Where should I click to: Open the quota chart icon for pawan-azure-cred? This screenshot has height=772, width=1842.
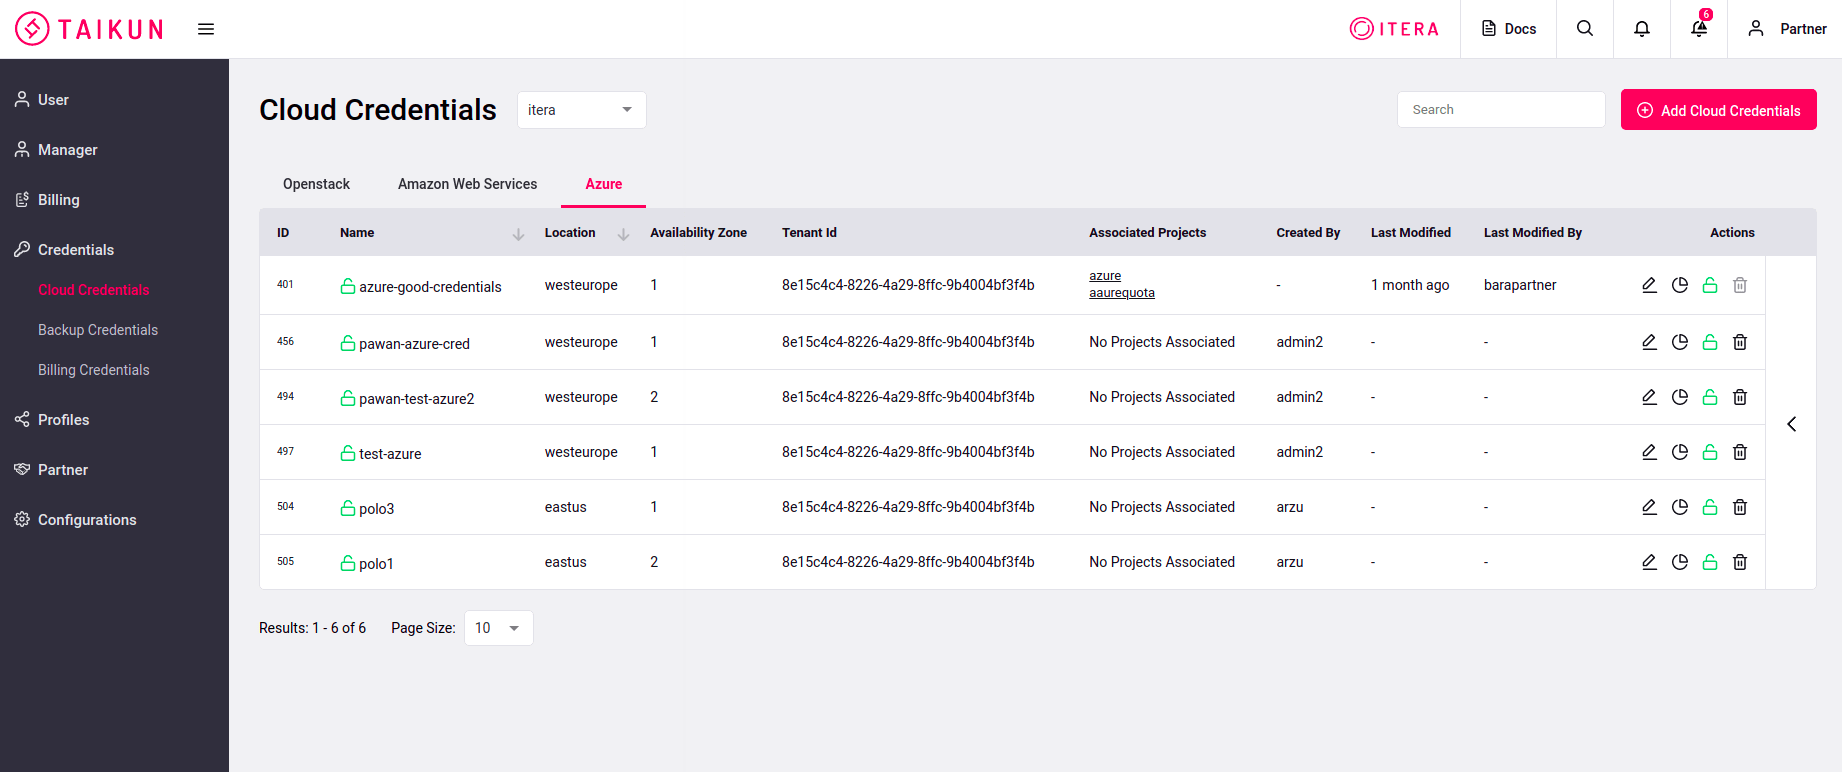(x=1680, y=342)
